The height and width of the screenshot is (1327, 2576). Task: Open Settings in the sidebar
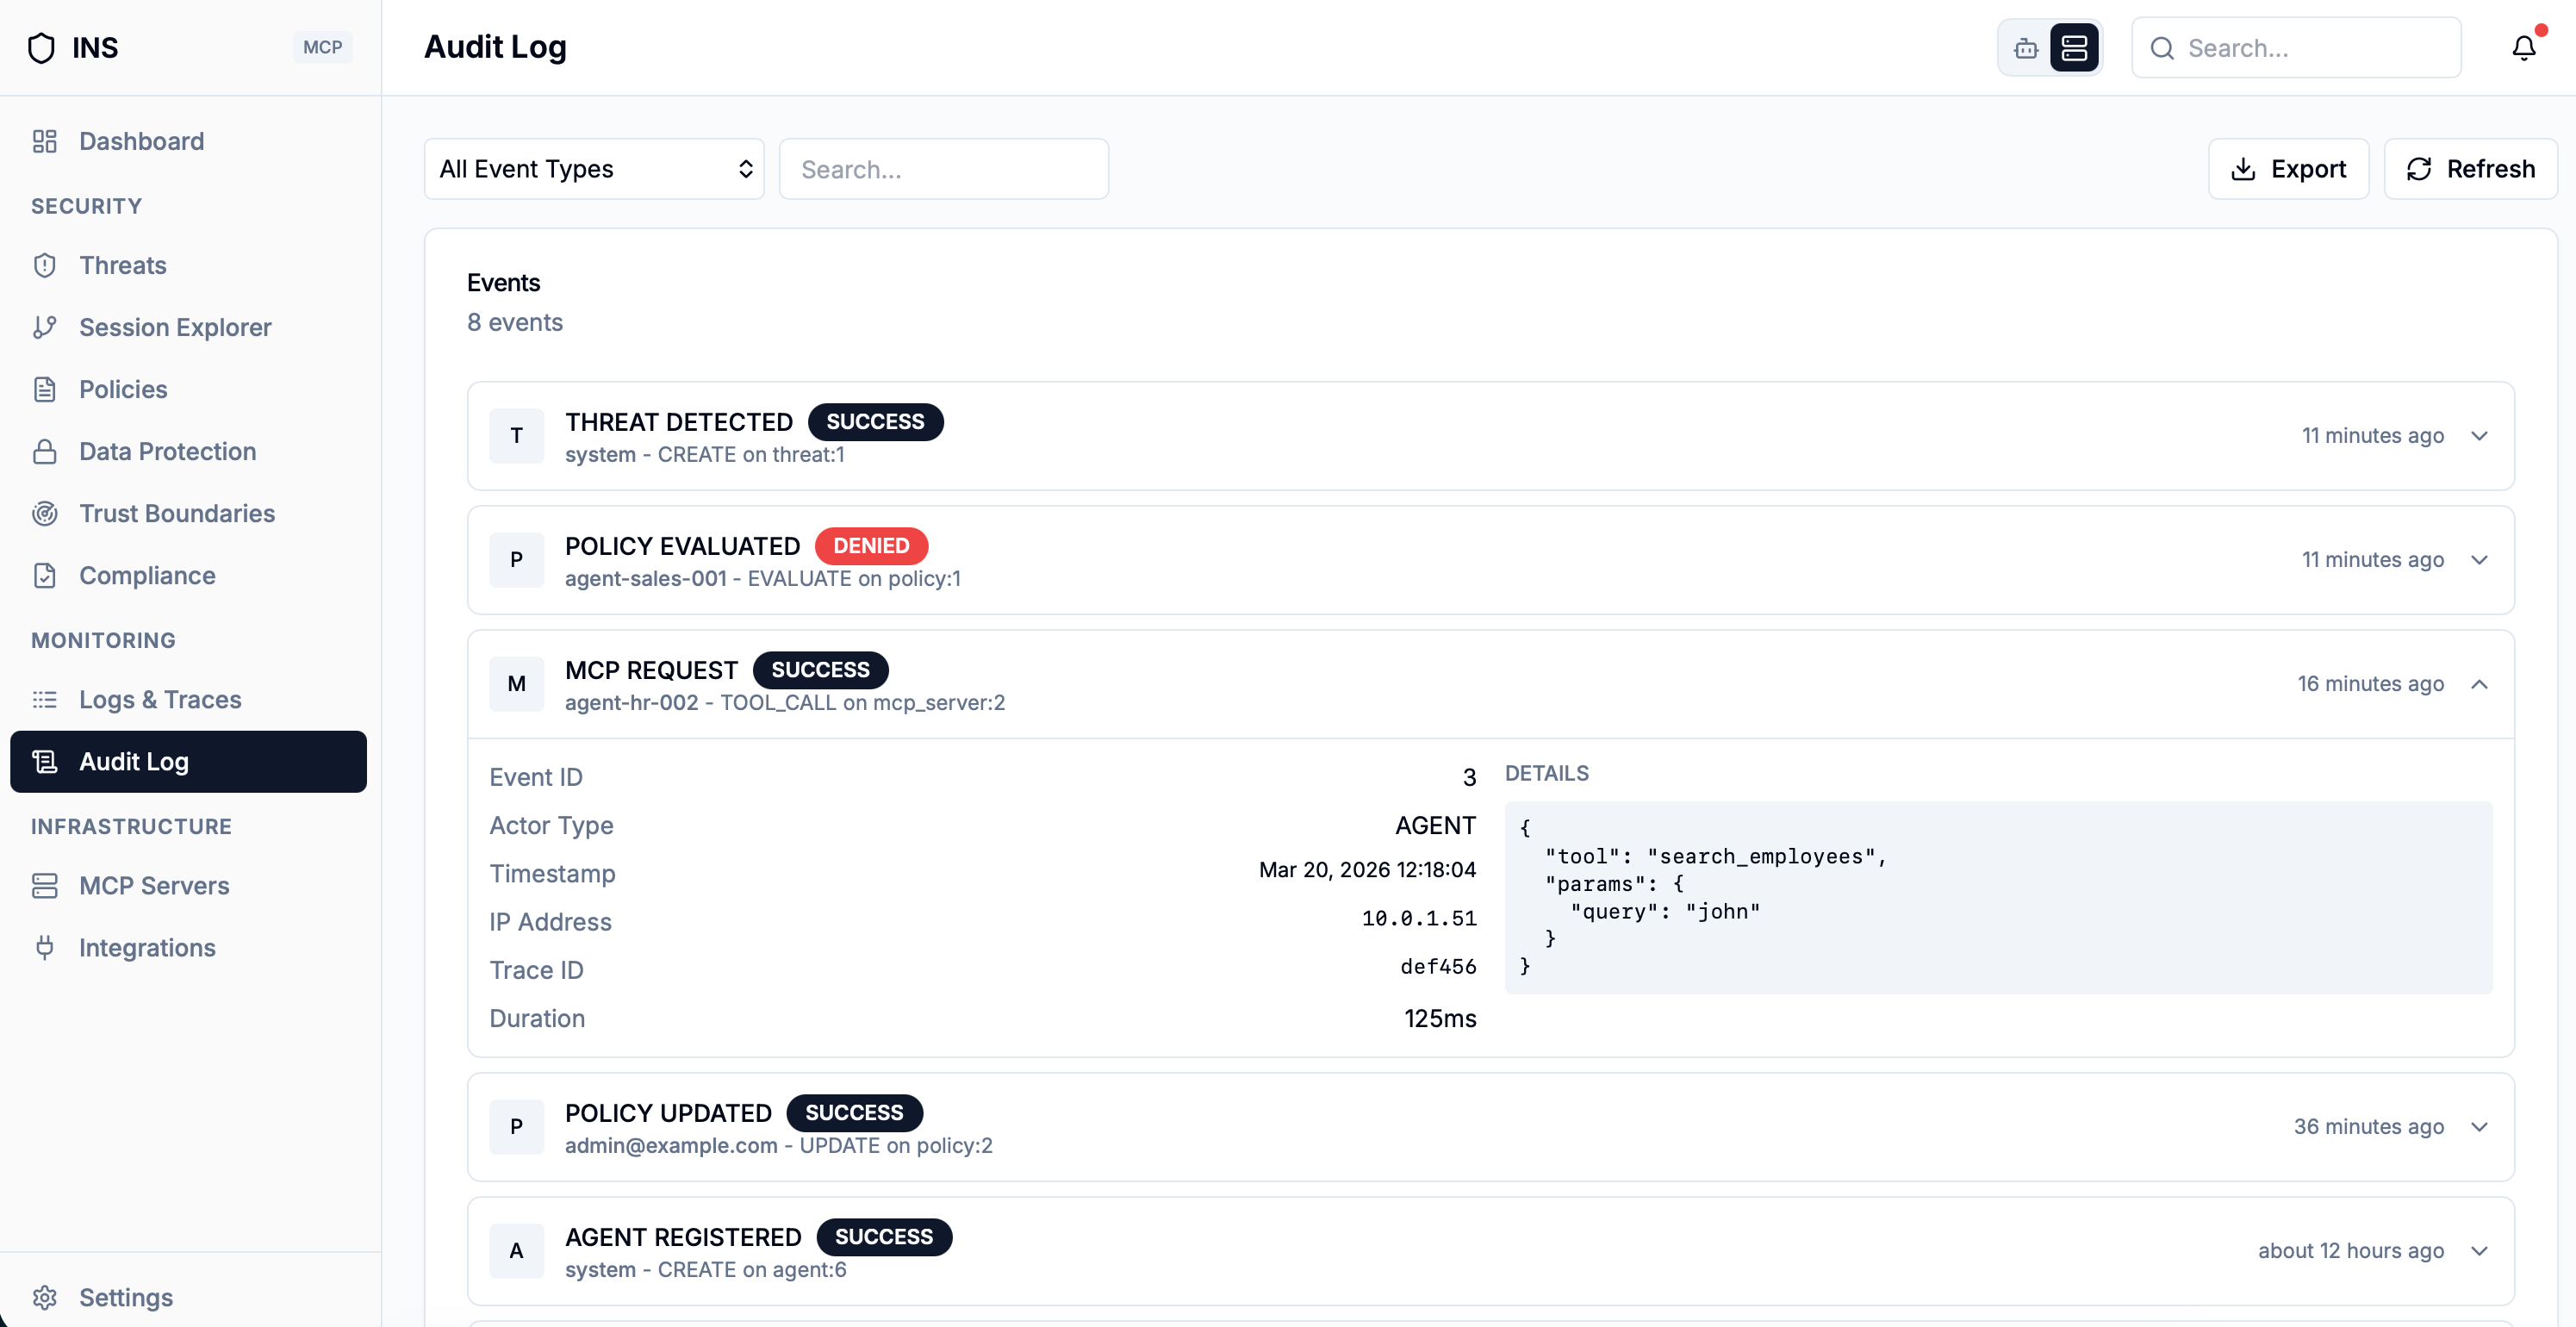pyautogui.click(x=188, y=1297)
